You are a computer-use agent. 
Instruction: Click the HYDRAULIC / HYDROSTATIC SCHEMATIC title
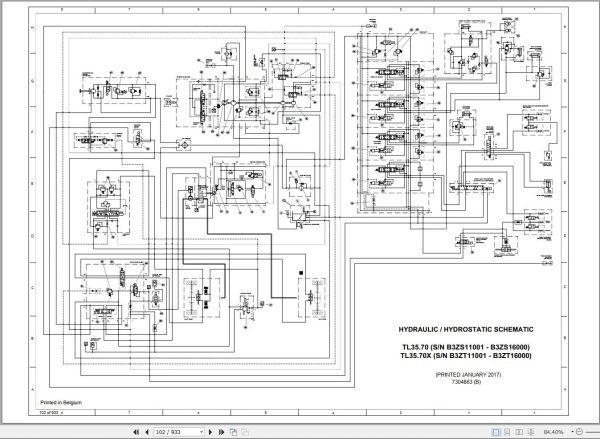(466, 330)
